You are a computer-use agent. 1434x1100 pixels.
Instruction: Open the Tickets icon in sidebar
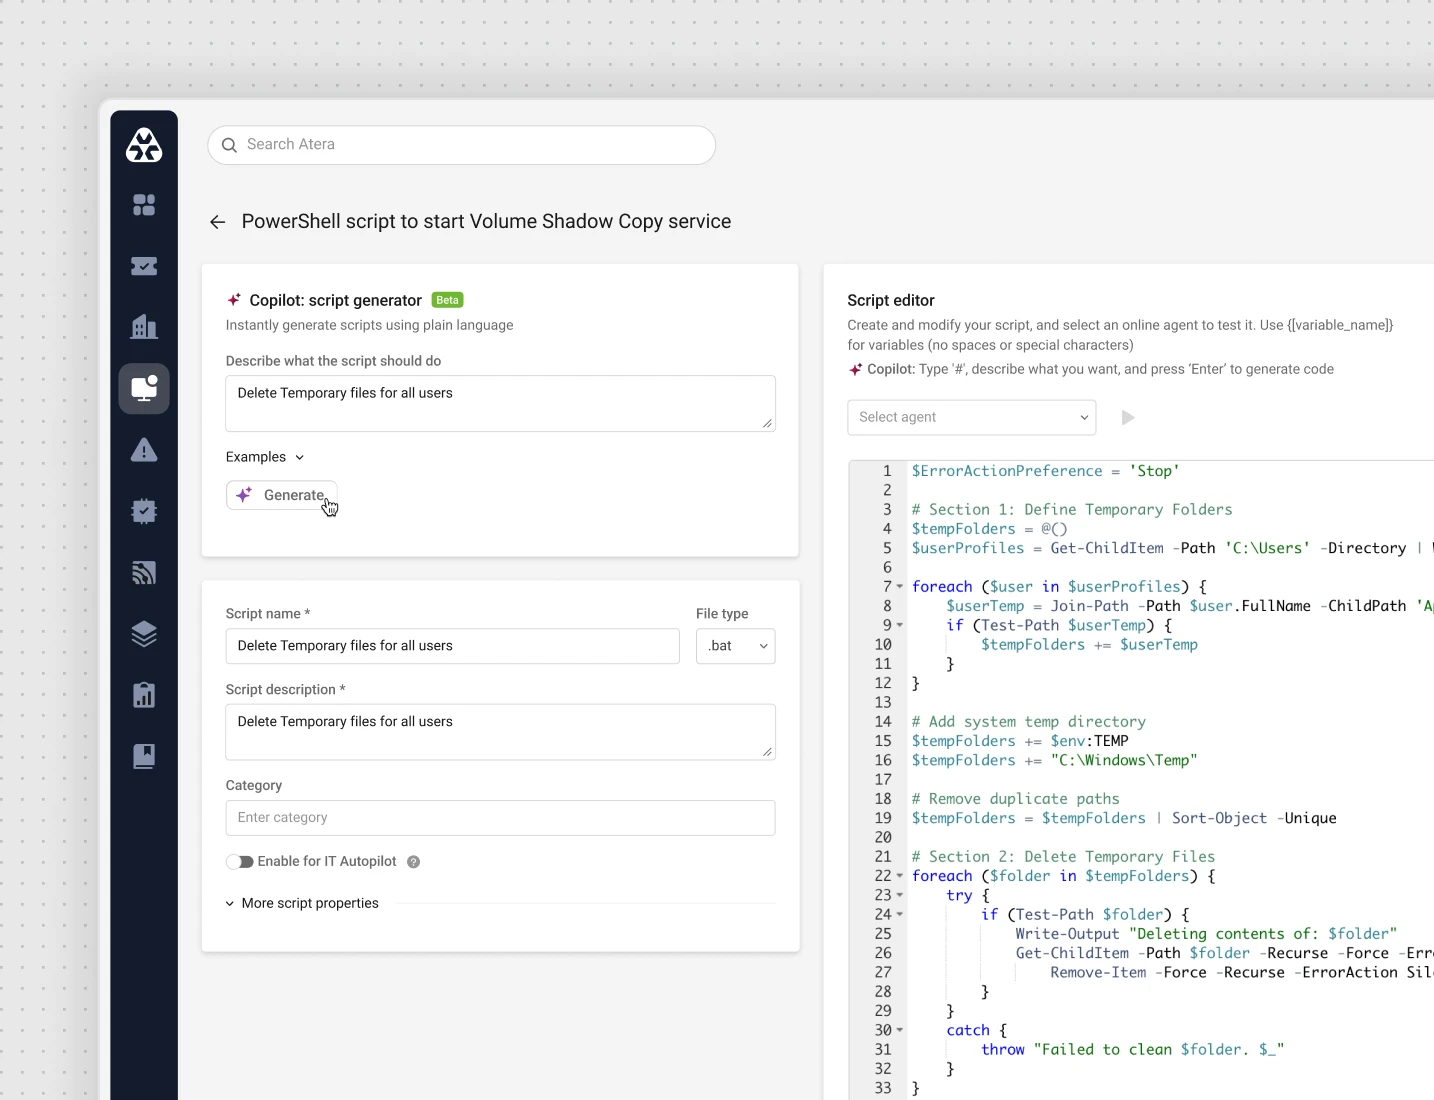[144, 266]
